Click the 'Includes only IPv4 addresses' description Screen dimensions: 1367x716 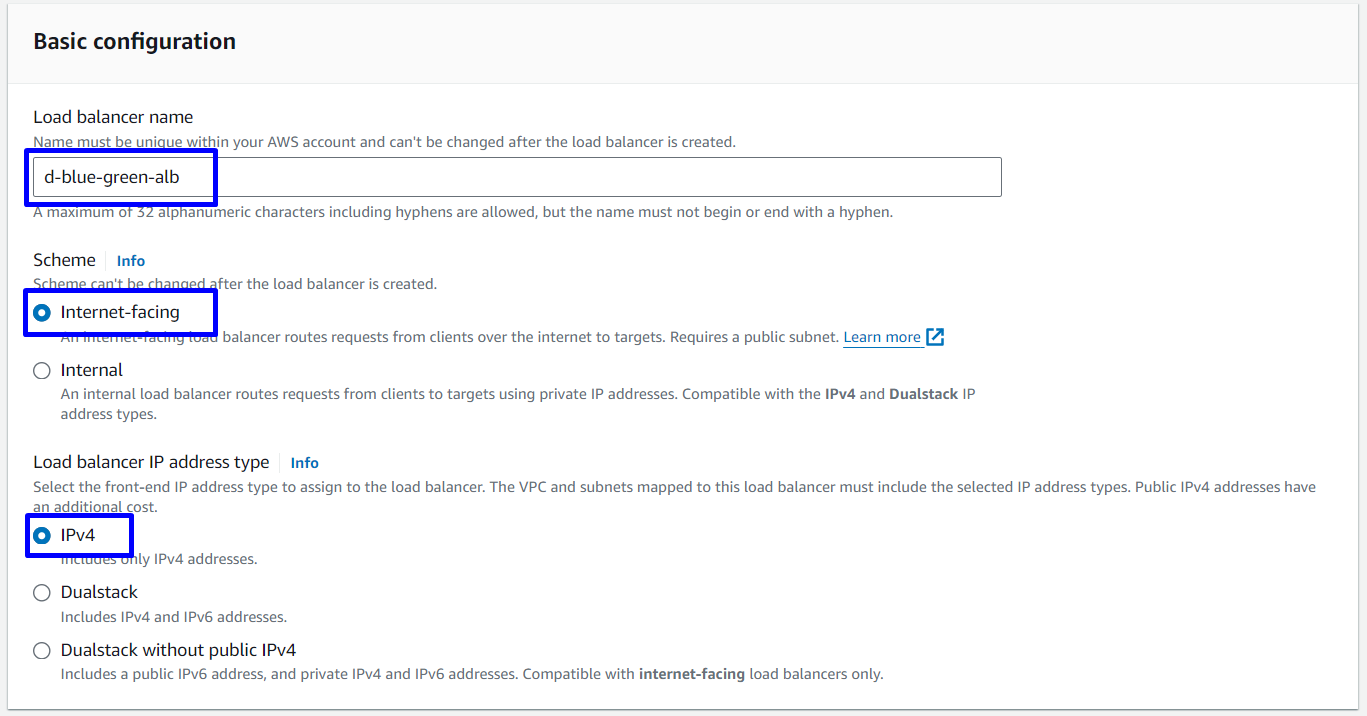(159, 559)
